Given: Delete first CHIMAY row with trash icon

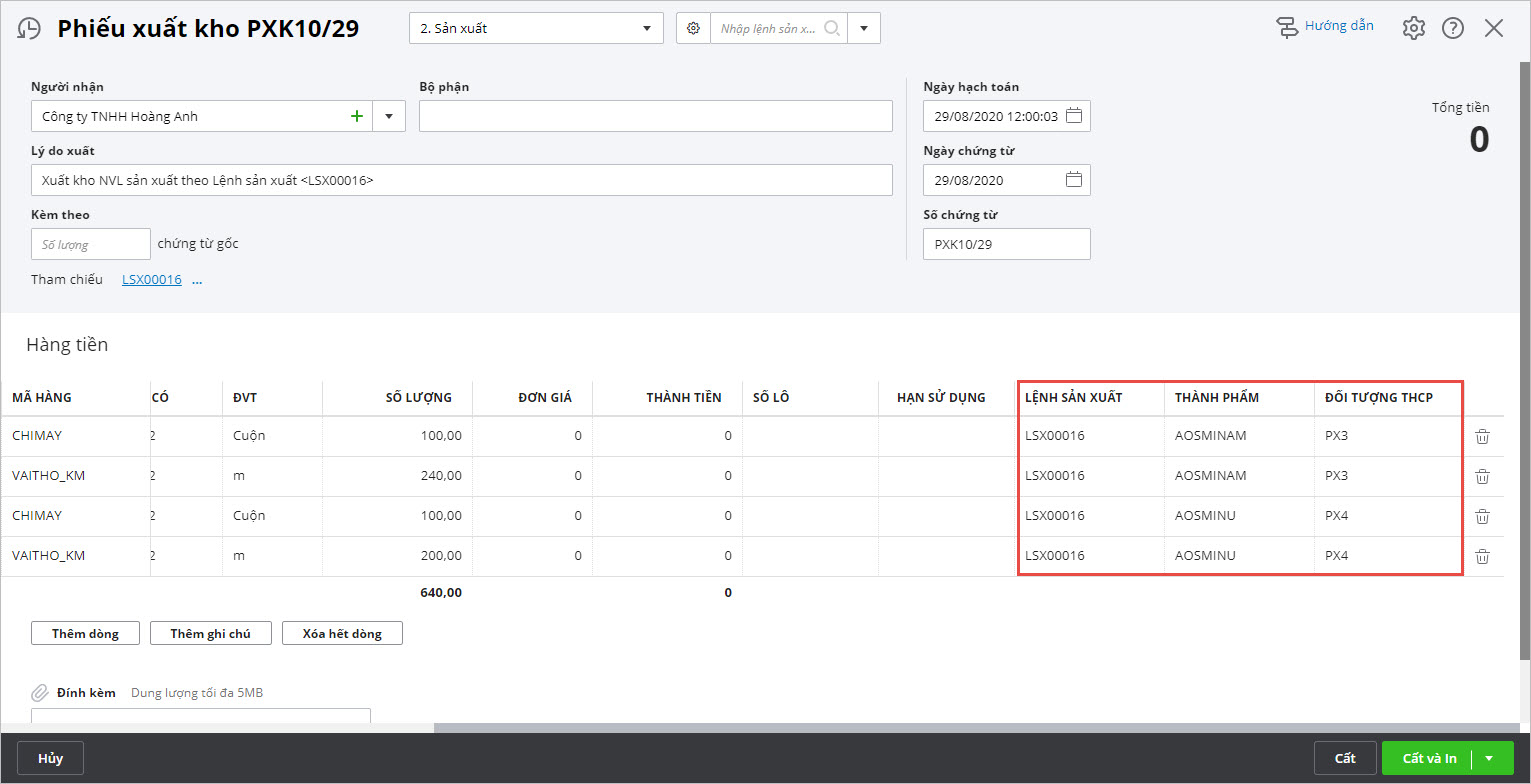Looking at the screenshot, I should pos(1482,436).
